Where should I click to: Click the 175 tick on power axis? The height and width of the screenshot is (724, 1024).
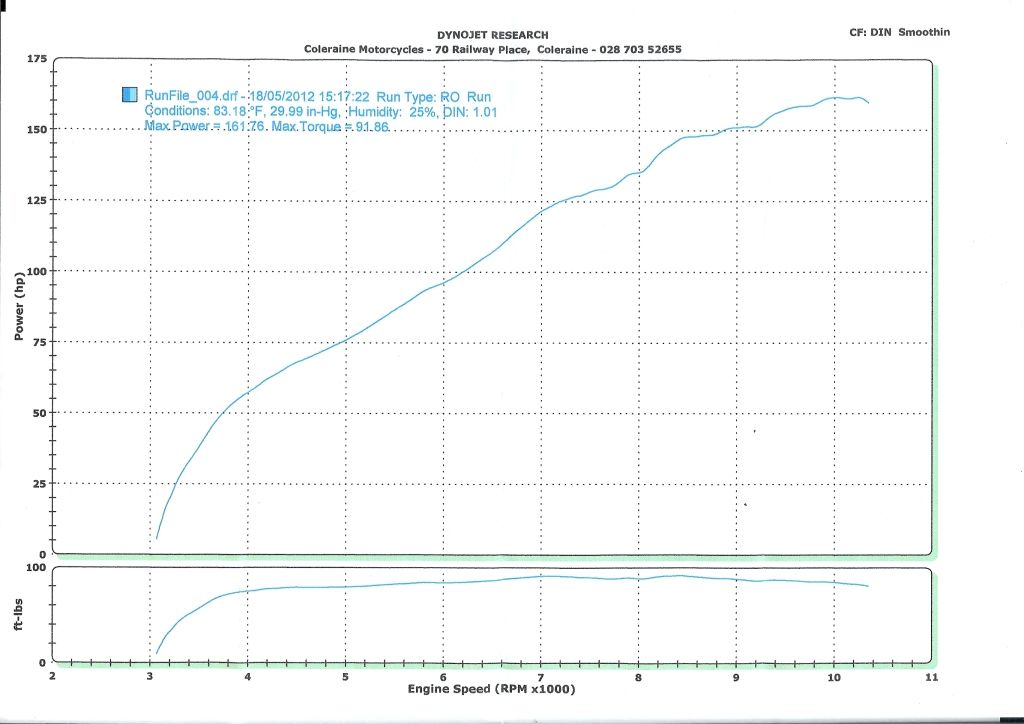[35, 60]
